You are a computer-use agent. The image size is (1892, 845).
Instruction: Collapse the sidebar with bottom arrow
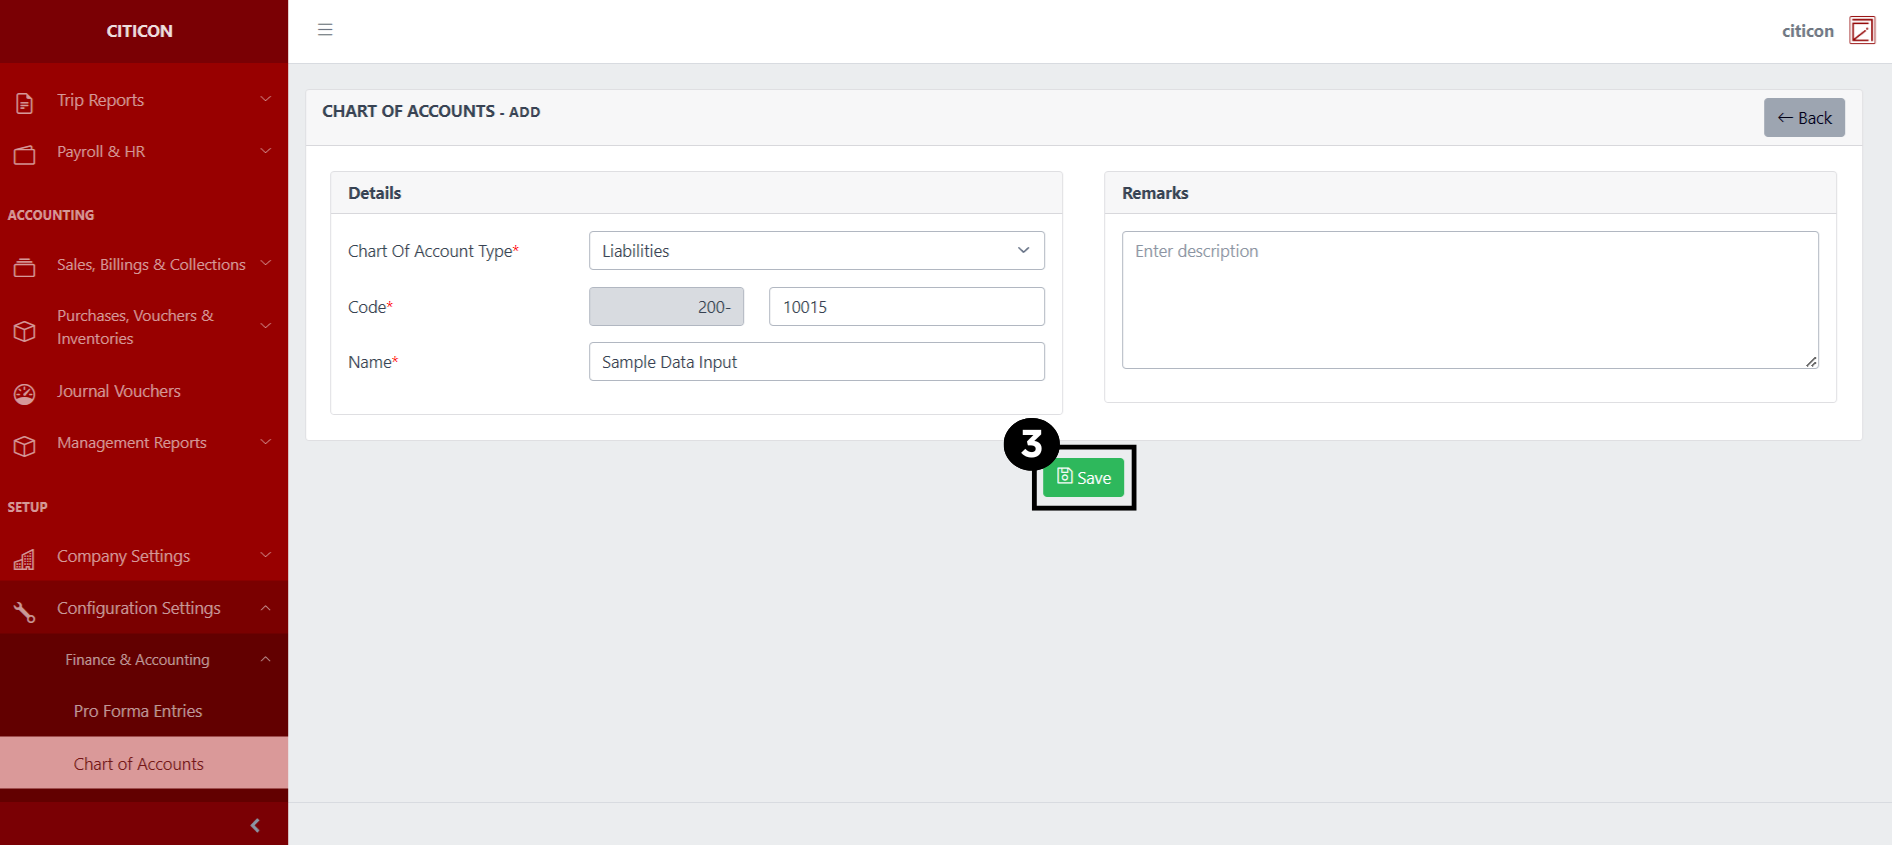tap(255, 825)
